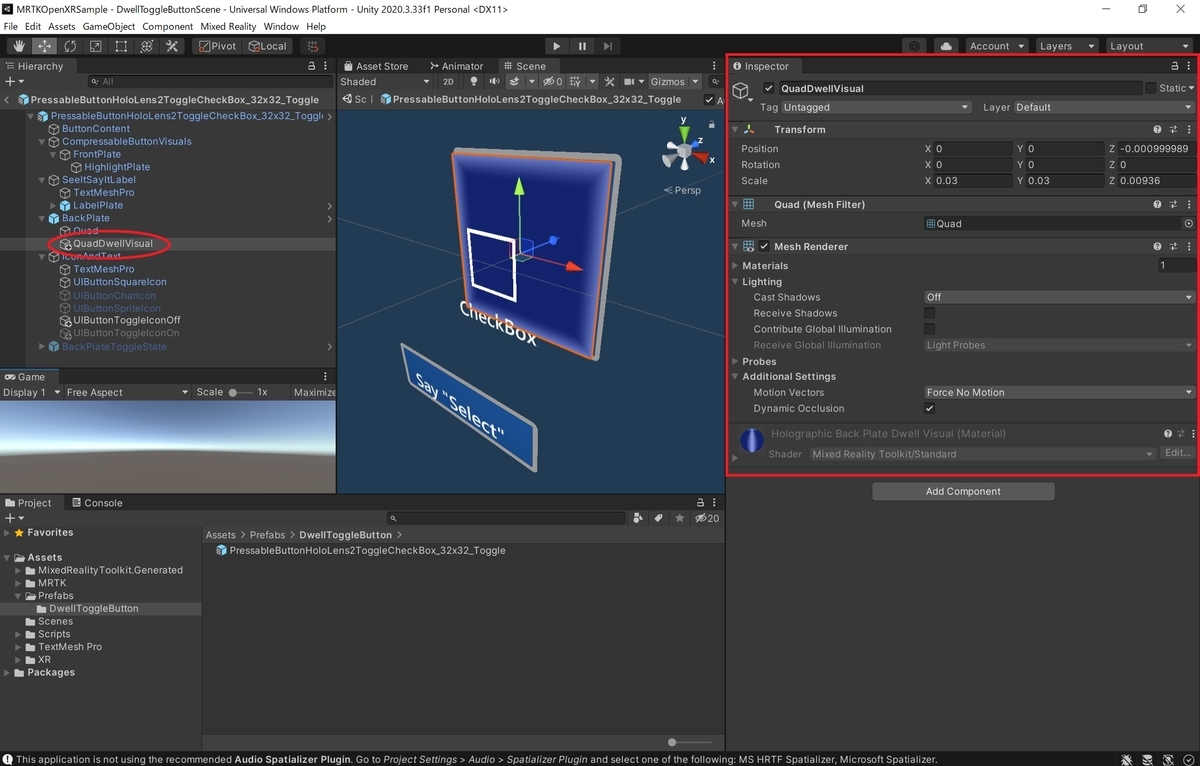The width and height of the screenshot is (1200, 766).
Task: Click the shader Edit button
Action: pos(1177,453)
